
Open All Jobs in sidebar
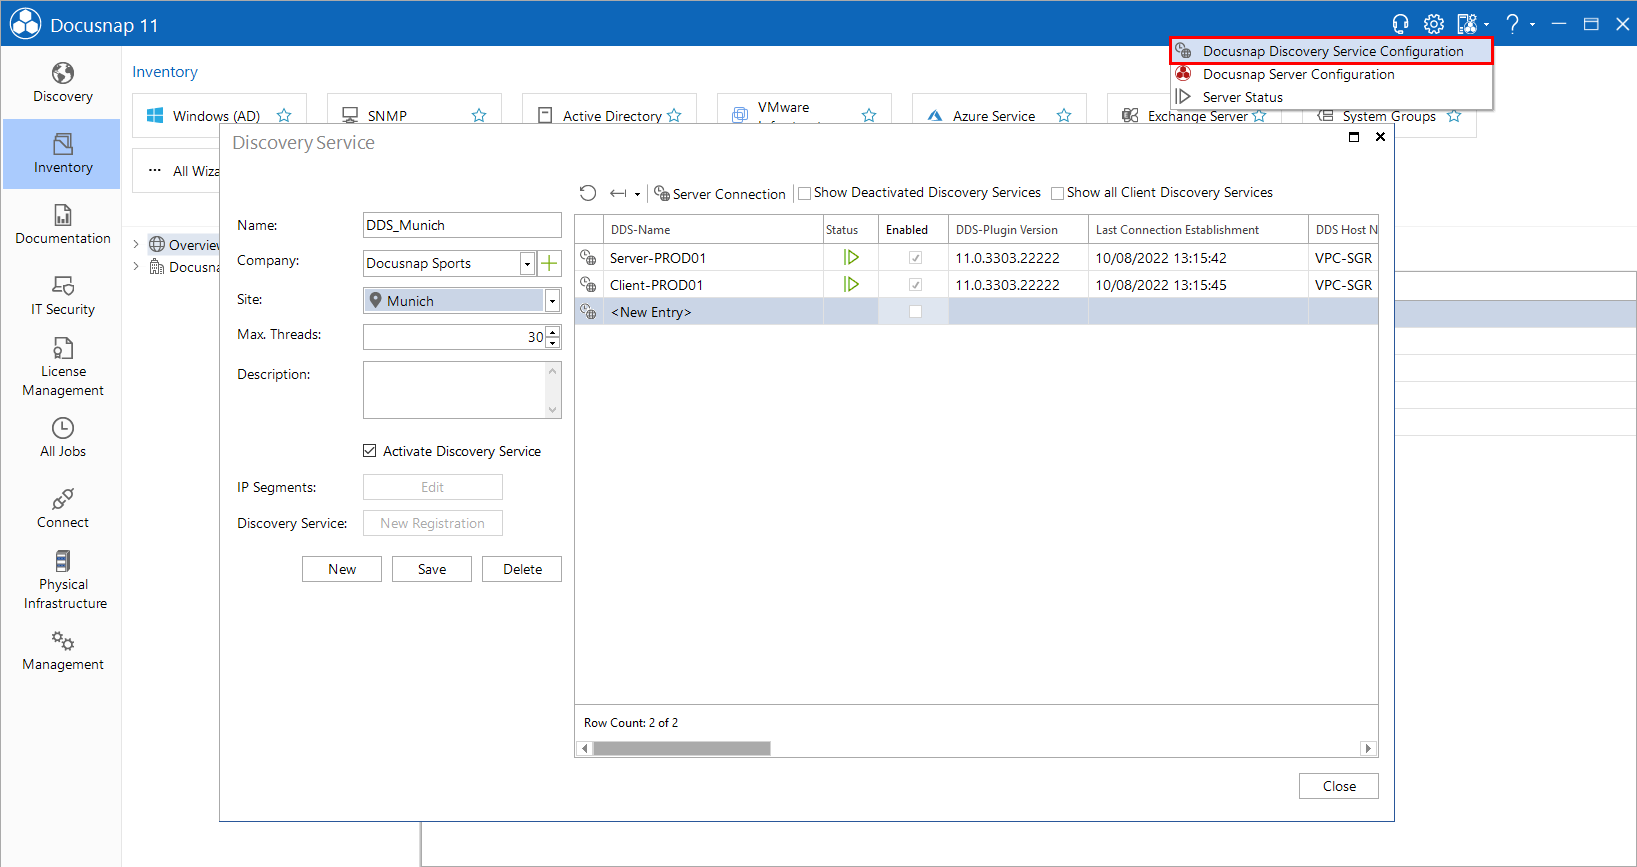tap(62, 438)
